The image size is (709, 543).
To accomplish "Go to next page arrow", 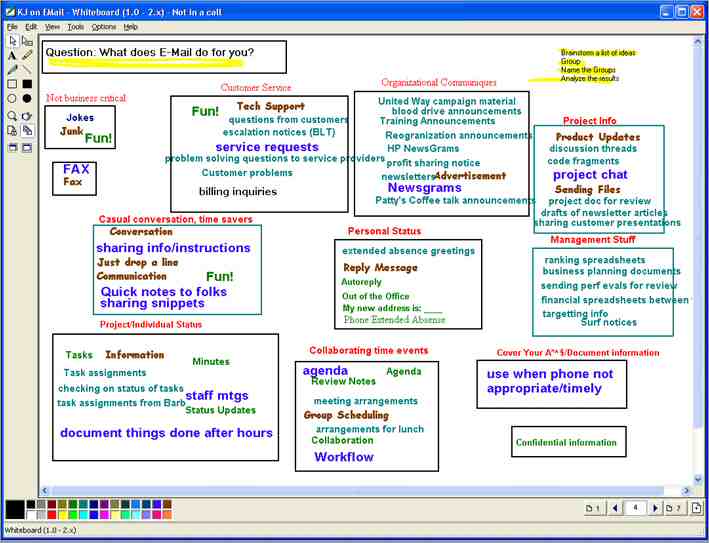I will pyautogui.click(x=656, y=509).
